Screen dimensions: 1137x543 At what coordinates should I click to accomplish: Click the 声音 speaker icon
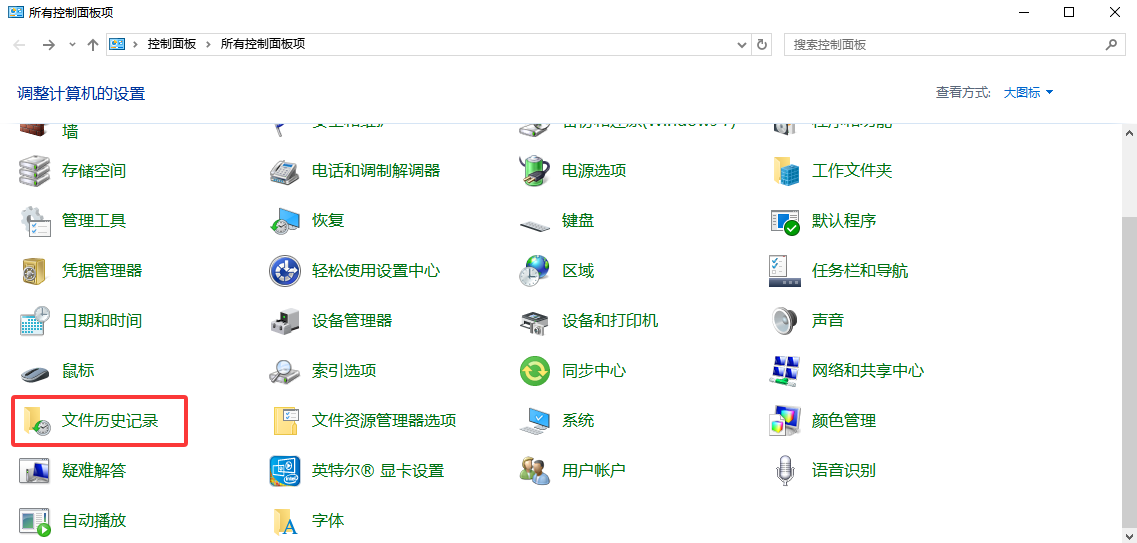(785, 320)
